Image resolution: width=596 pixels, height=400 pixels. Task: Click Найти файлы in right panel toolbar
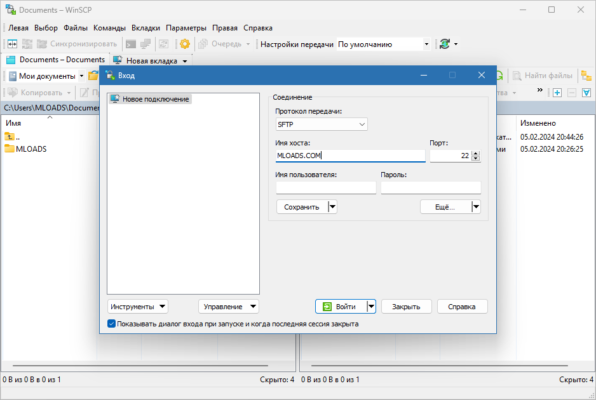click(542, 76)
